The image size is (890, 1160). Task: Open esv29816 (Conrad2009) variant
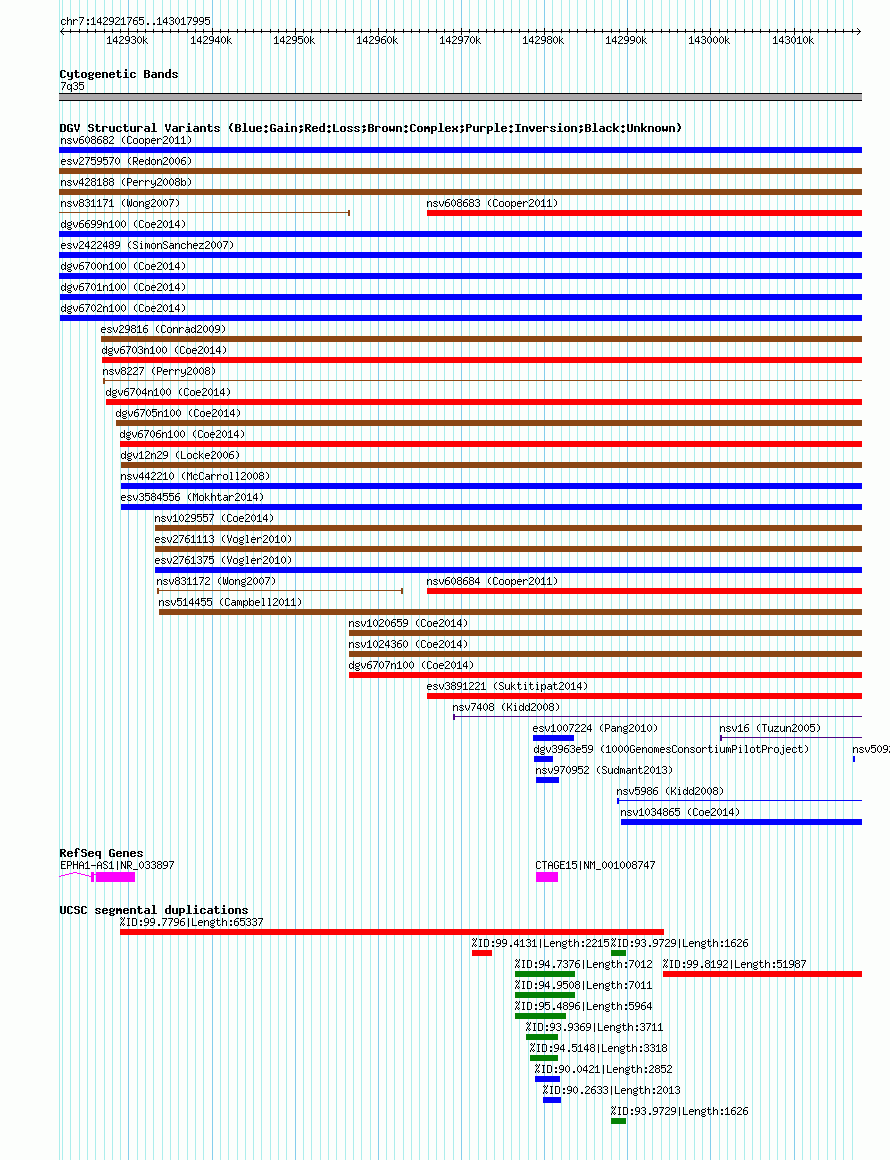click(x=163, y=328)
